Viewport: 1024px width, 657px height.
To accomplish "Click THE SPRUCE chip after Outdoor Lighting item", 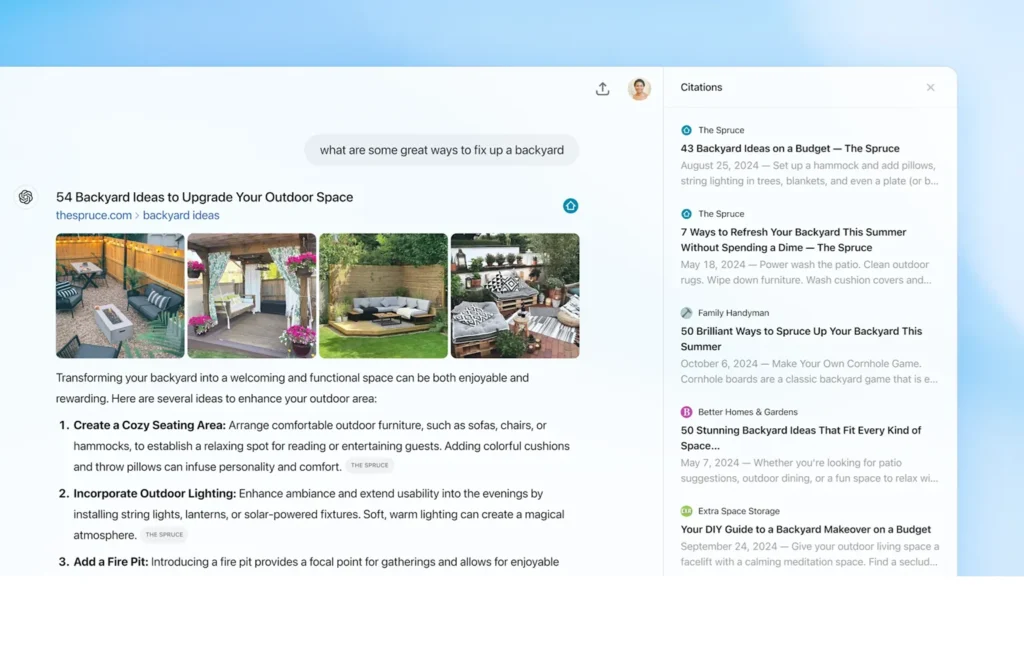I will tap(164, 534).
